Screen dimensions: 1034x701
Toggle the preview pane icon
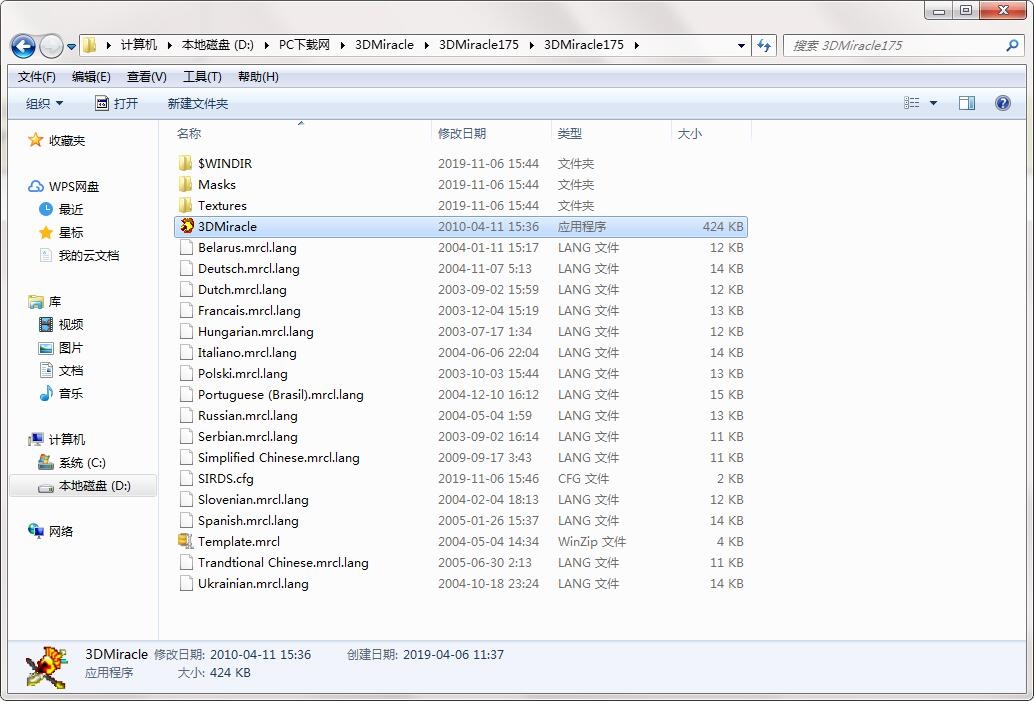pos(967,103)
